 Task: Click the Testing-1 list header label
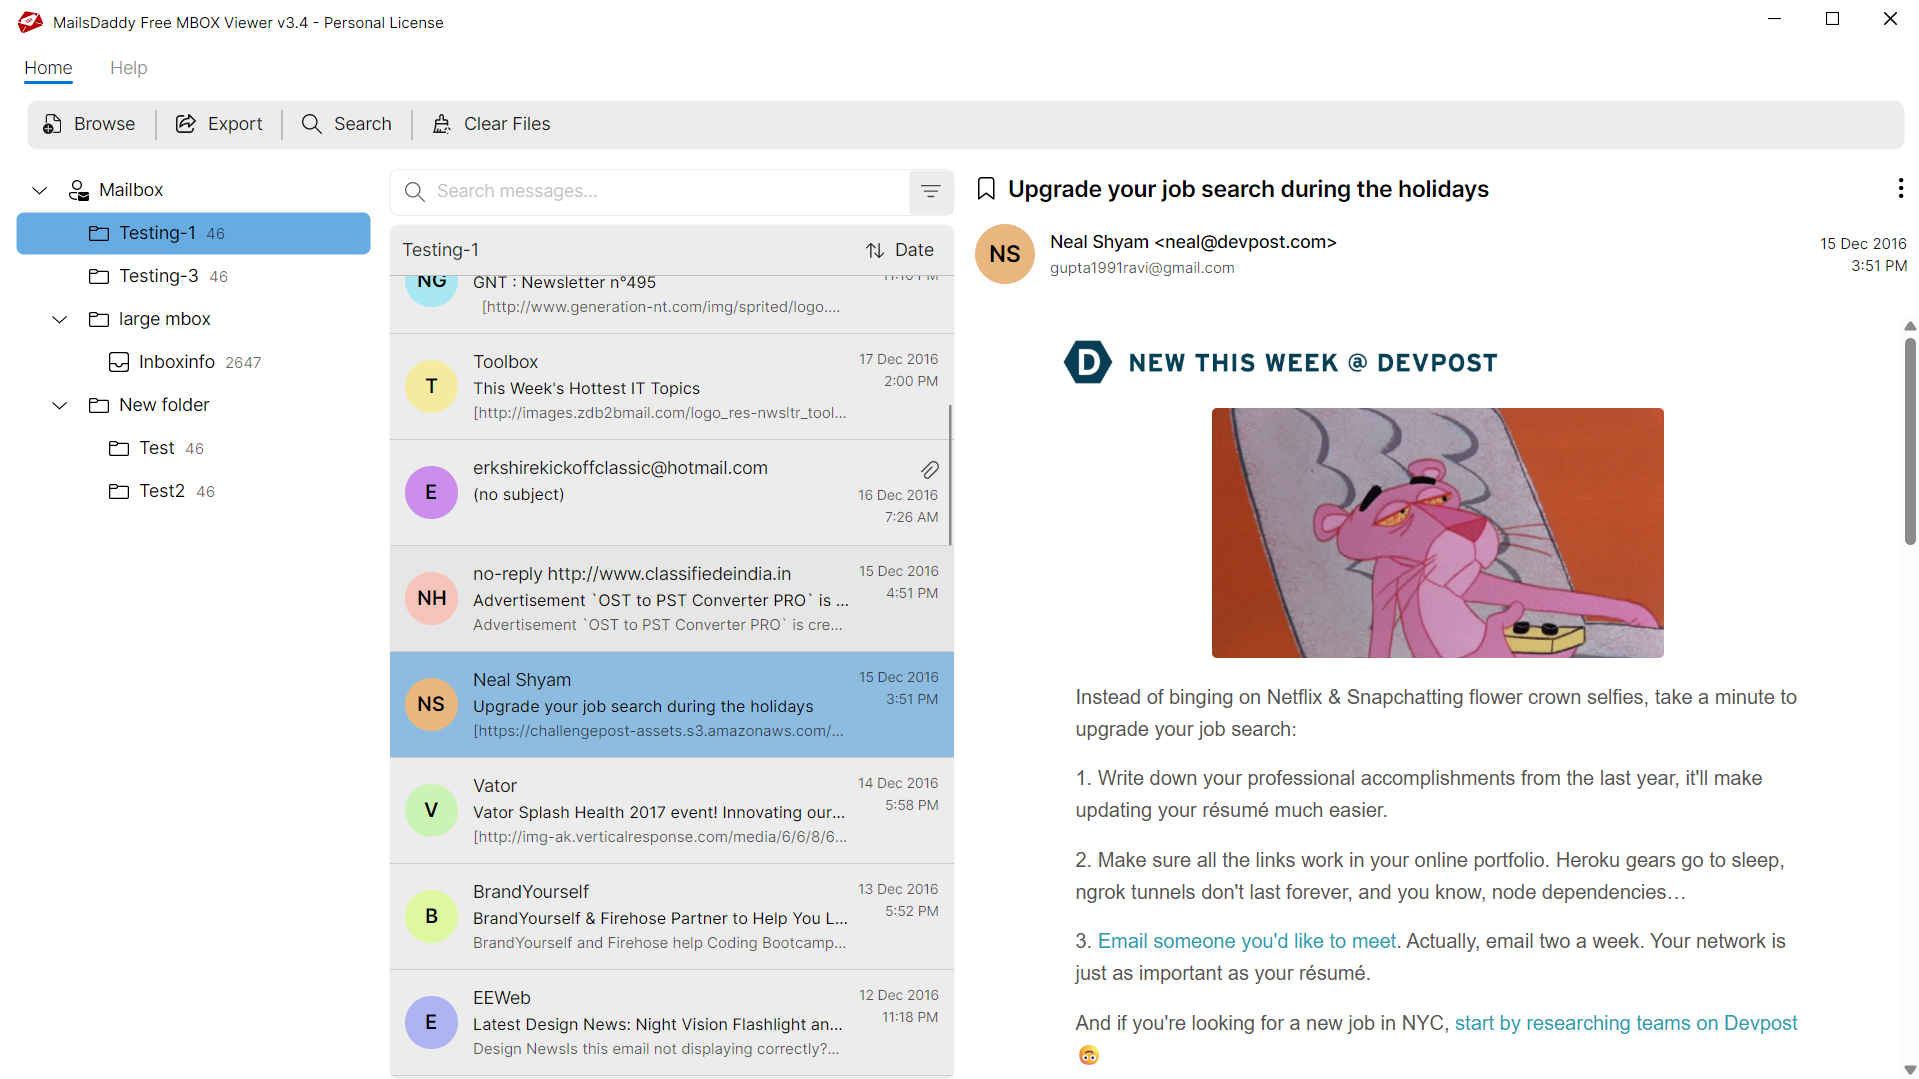point(440,250)
